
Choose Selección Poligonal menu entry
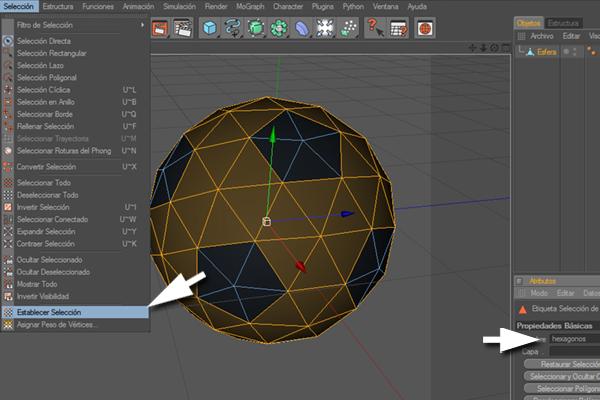(x=75, y=78)
